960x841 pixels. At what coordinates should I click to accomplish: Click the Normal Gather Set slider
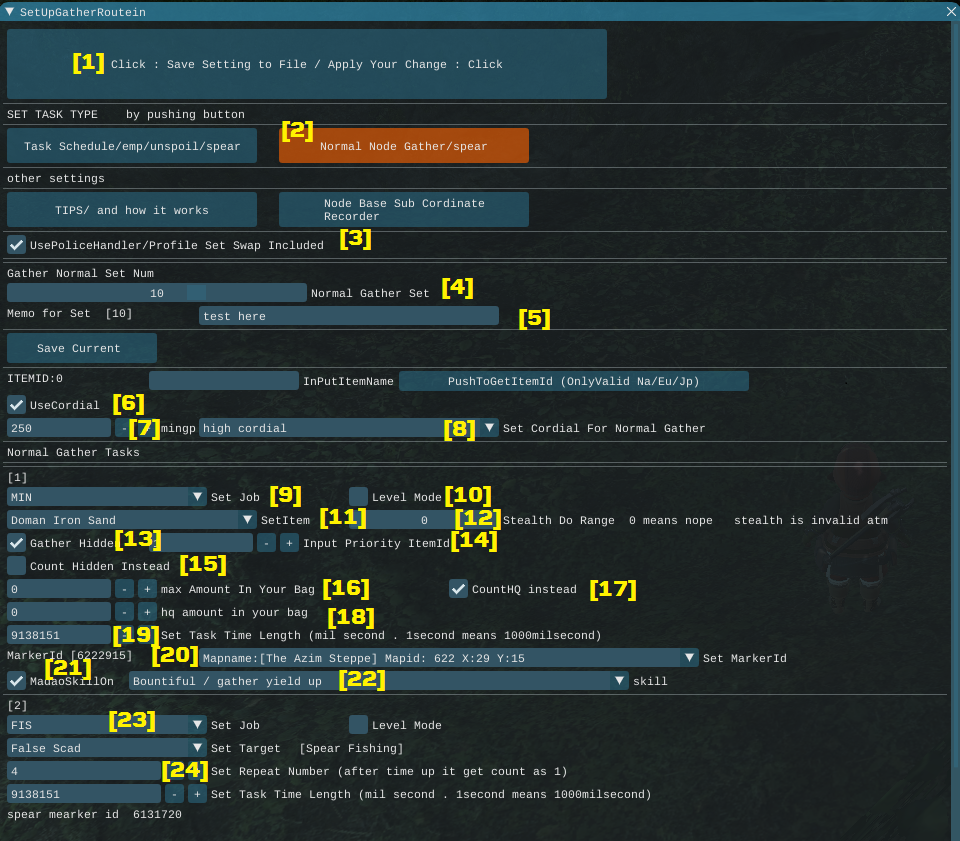point(157,293)
